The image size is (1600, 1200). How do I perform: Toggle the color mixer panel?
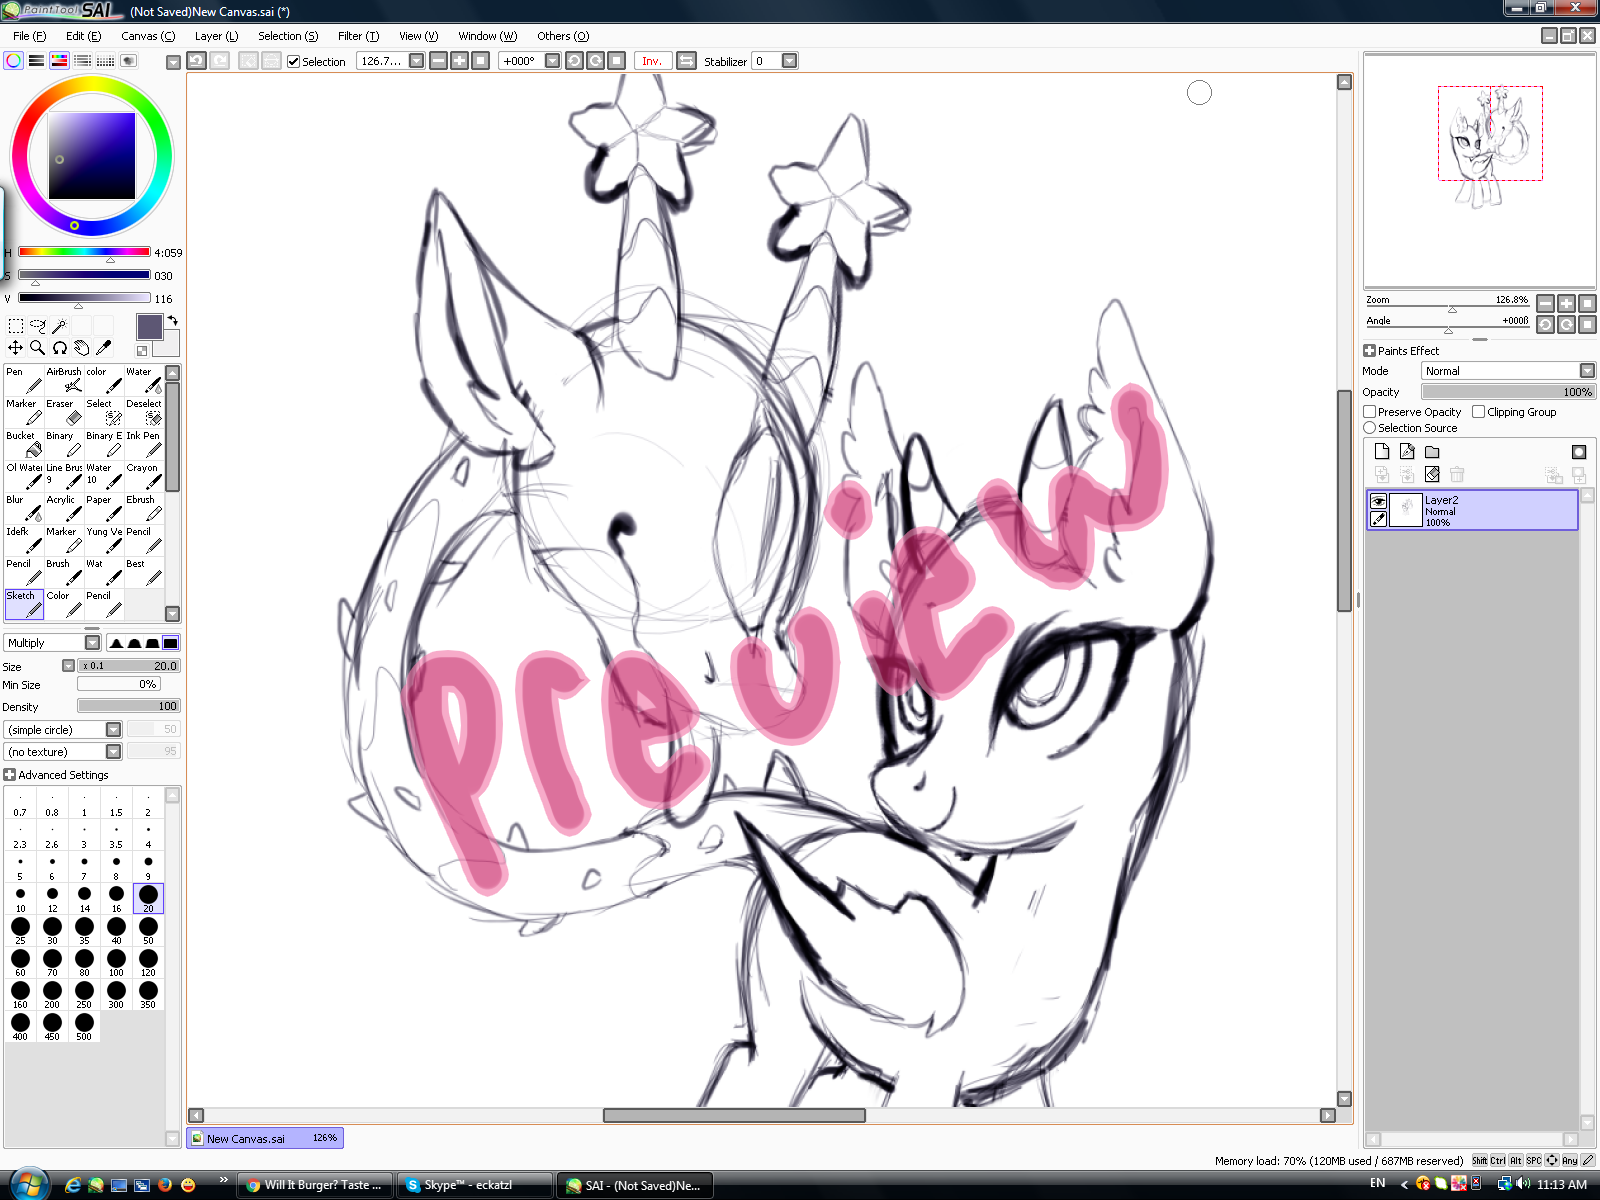point(83,61)
